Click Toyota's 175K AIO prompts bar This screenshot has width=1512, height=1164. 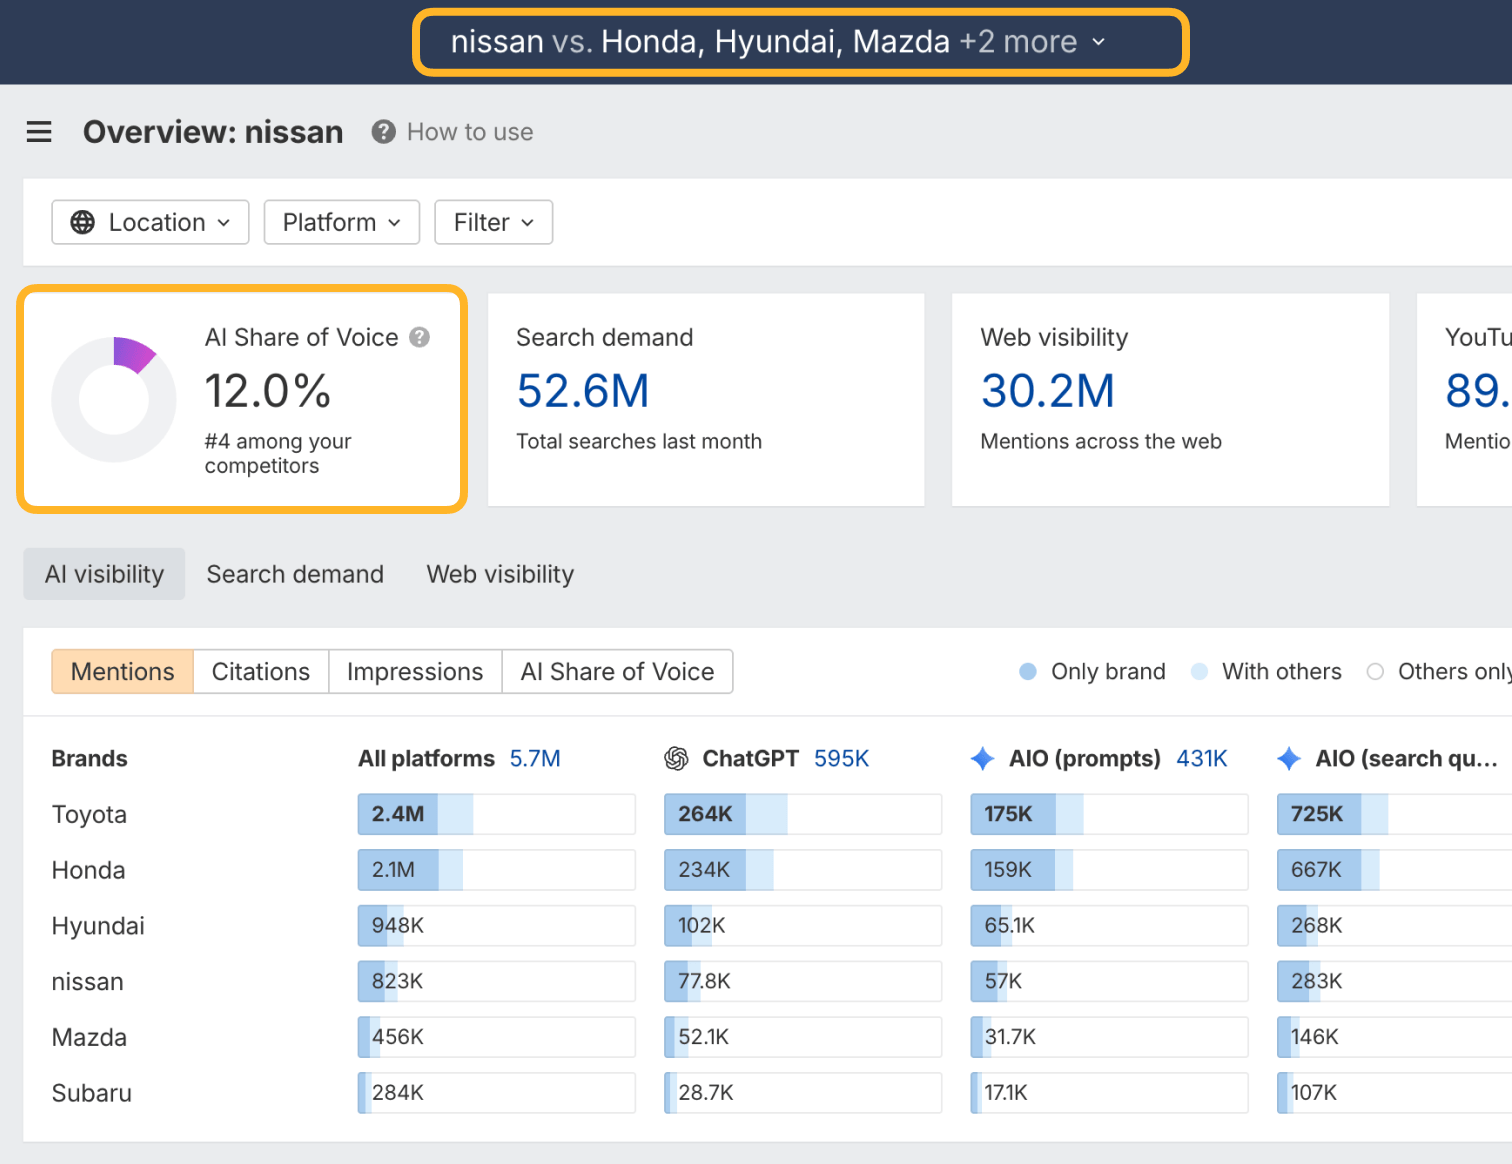[1109, 814]
